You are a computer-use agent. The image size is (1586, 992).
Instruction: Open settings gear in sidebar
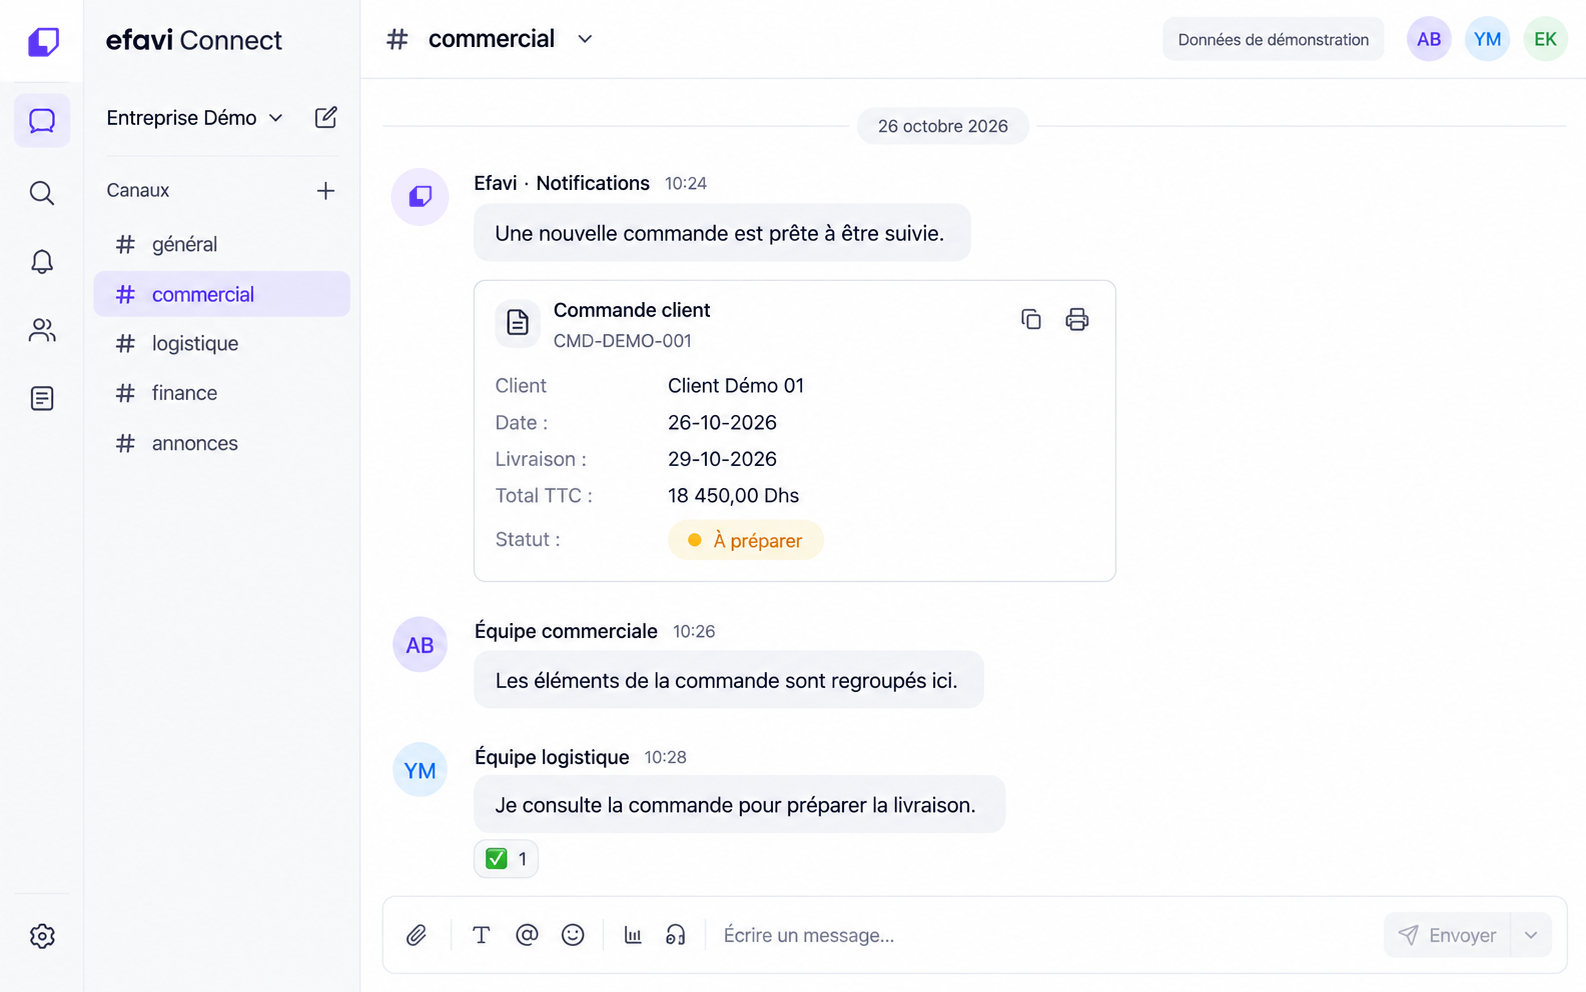[x=42, y=936]
